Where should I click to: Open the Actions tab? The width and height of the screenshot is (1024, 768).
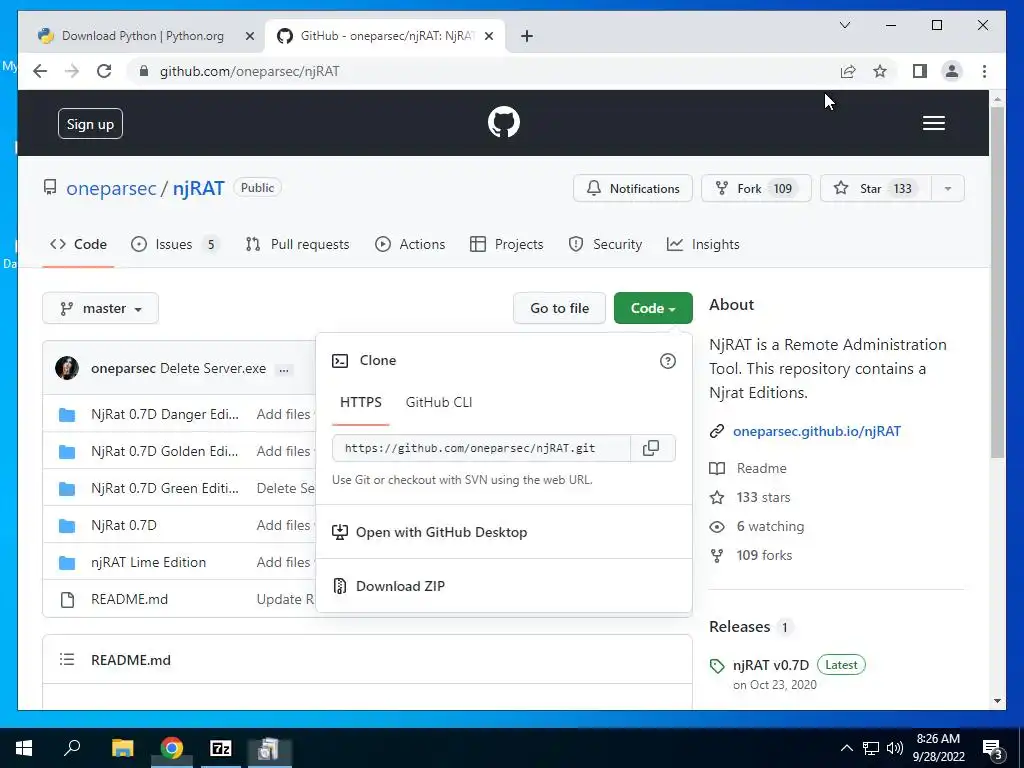pos(410,244)
